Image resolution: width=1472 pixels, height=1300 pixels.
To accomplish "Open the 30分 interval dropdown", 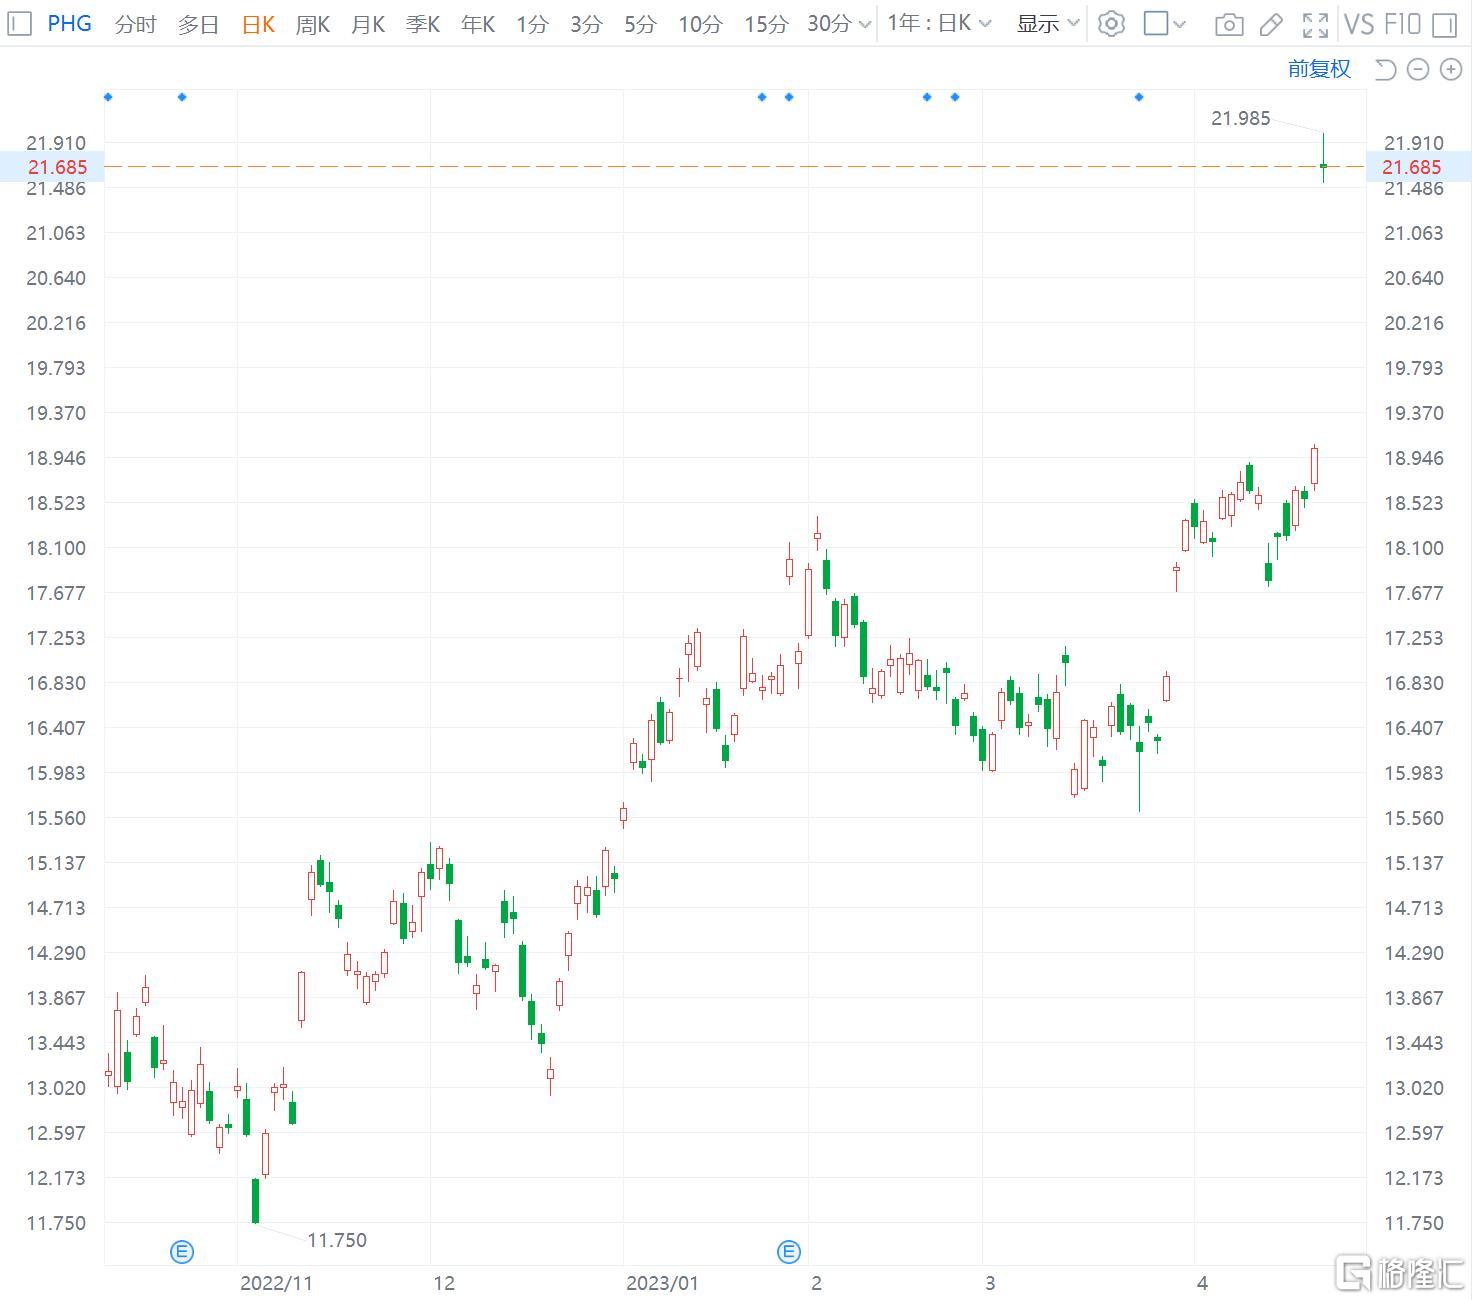I will pos(839,24).
